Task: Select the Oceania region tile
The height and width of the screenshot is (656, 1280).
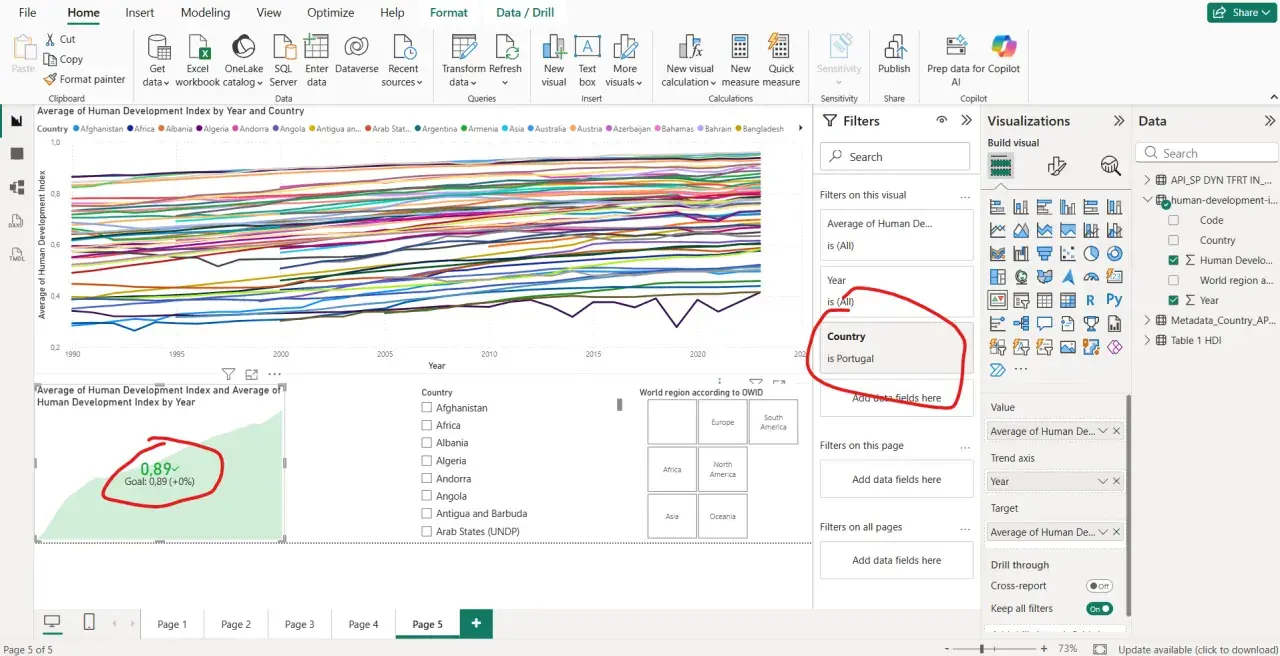Action: click(x=723, y=517)
